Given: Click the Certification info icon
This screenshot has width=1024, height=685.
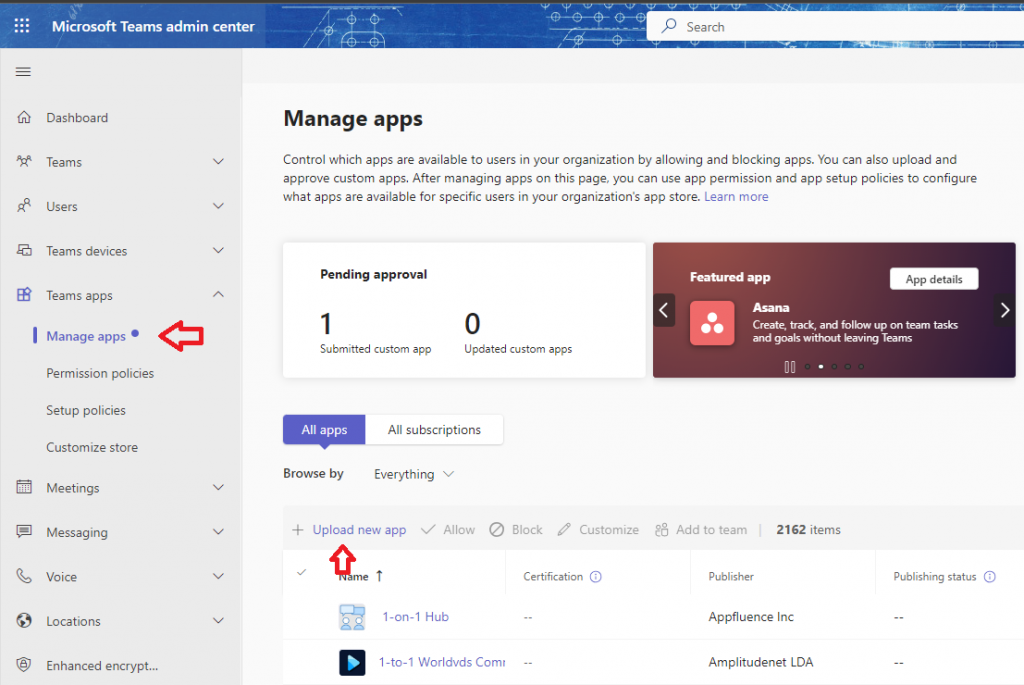Looking at the screenshot, I should click(596, 577).
